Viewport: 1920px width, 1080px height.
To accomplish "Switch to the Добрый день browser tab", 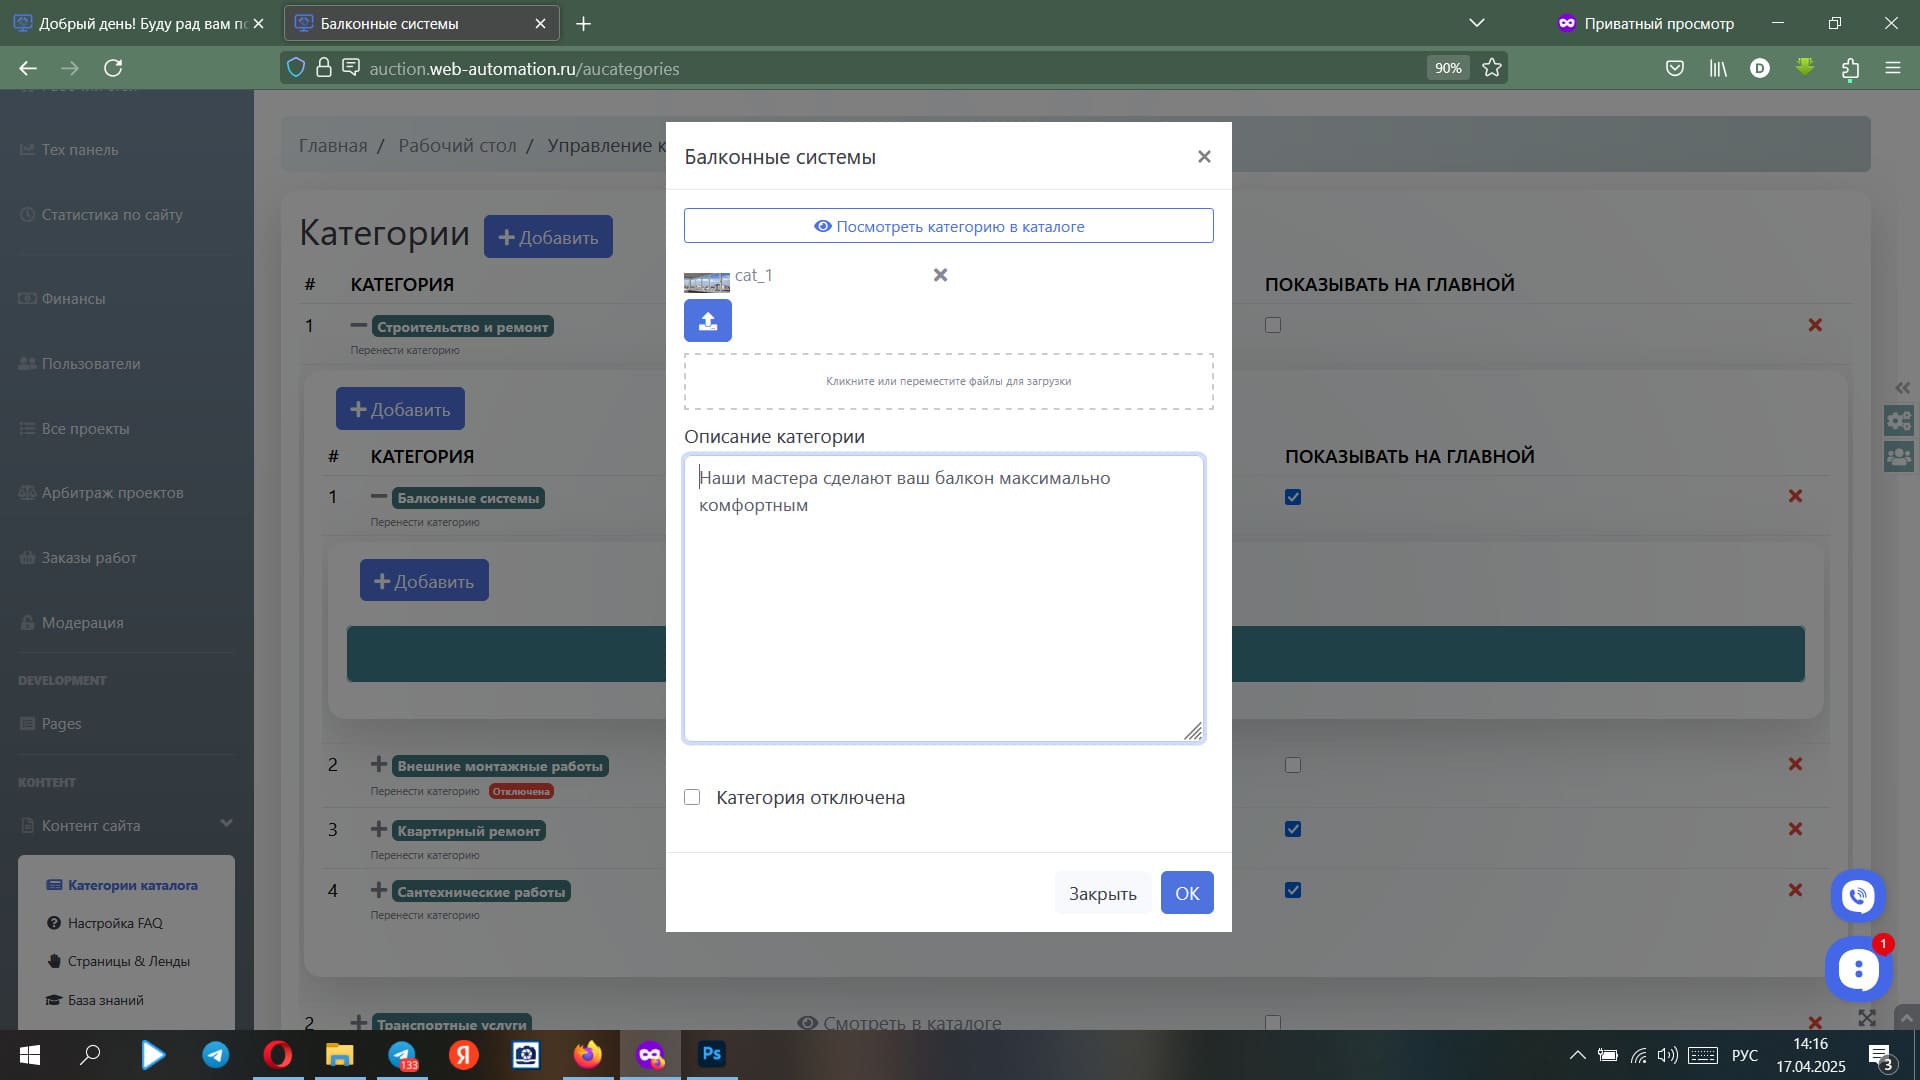I will [x=135, y=23].
